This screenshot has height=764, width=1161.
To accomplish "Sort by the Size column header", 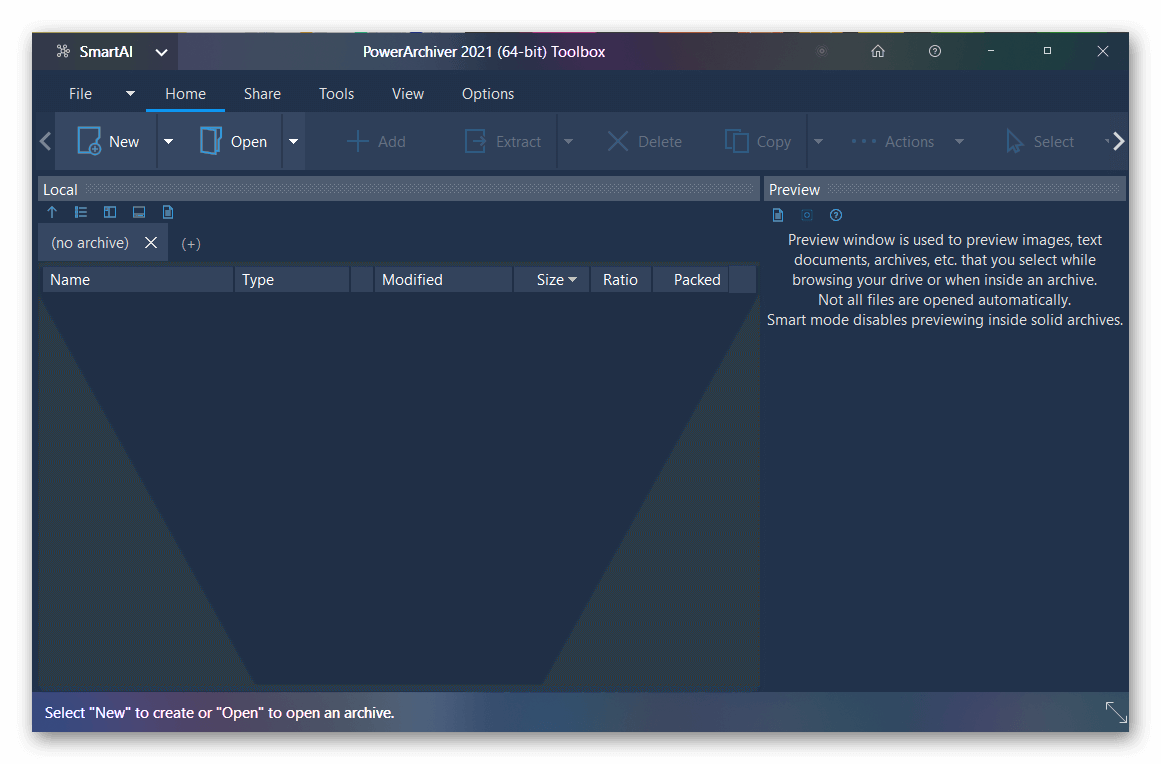I will [552, 280].
